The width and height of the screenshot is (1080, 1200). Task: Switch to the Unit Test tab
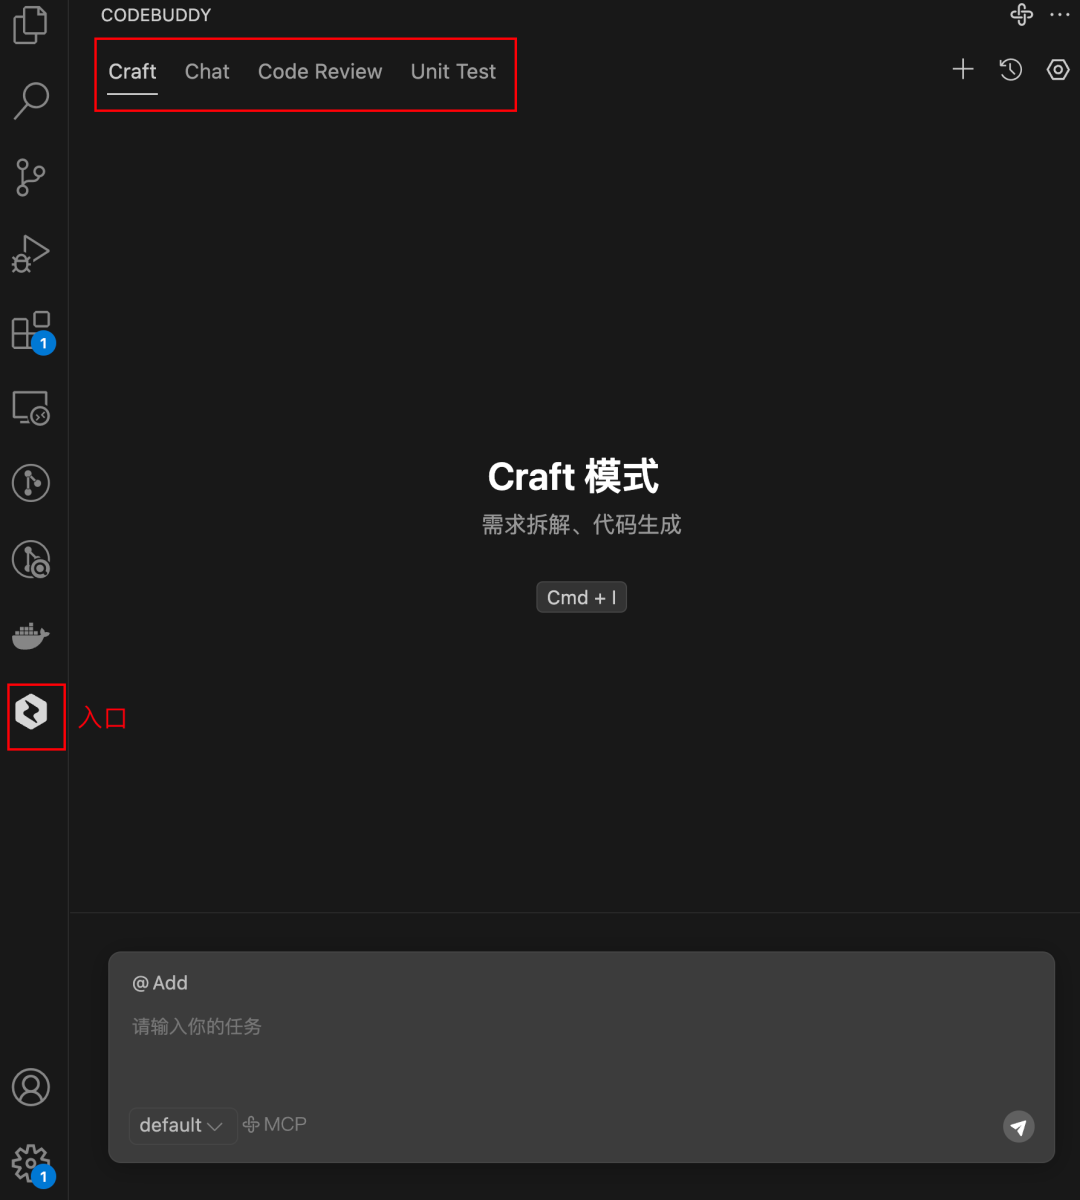pos(453,72)
